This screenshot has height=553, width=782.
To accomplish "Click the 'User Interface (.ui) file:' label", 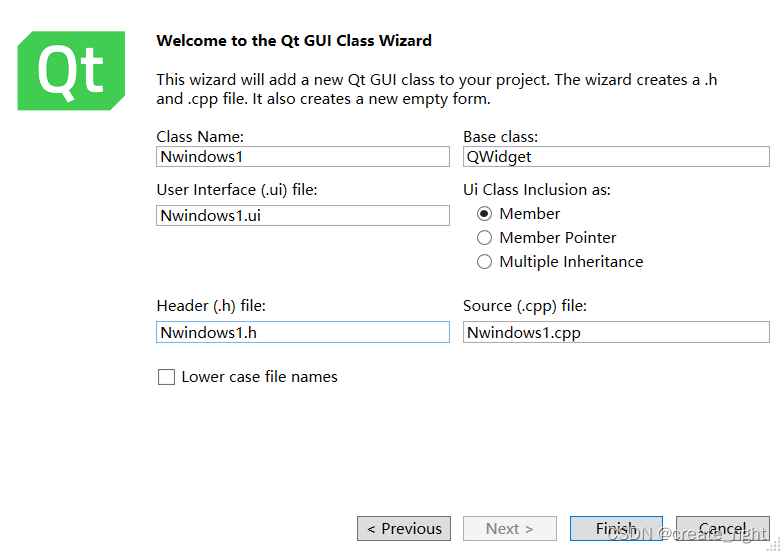I will pos(237,190).
